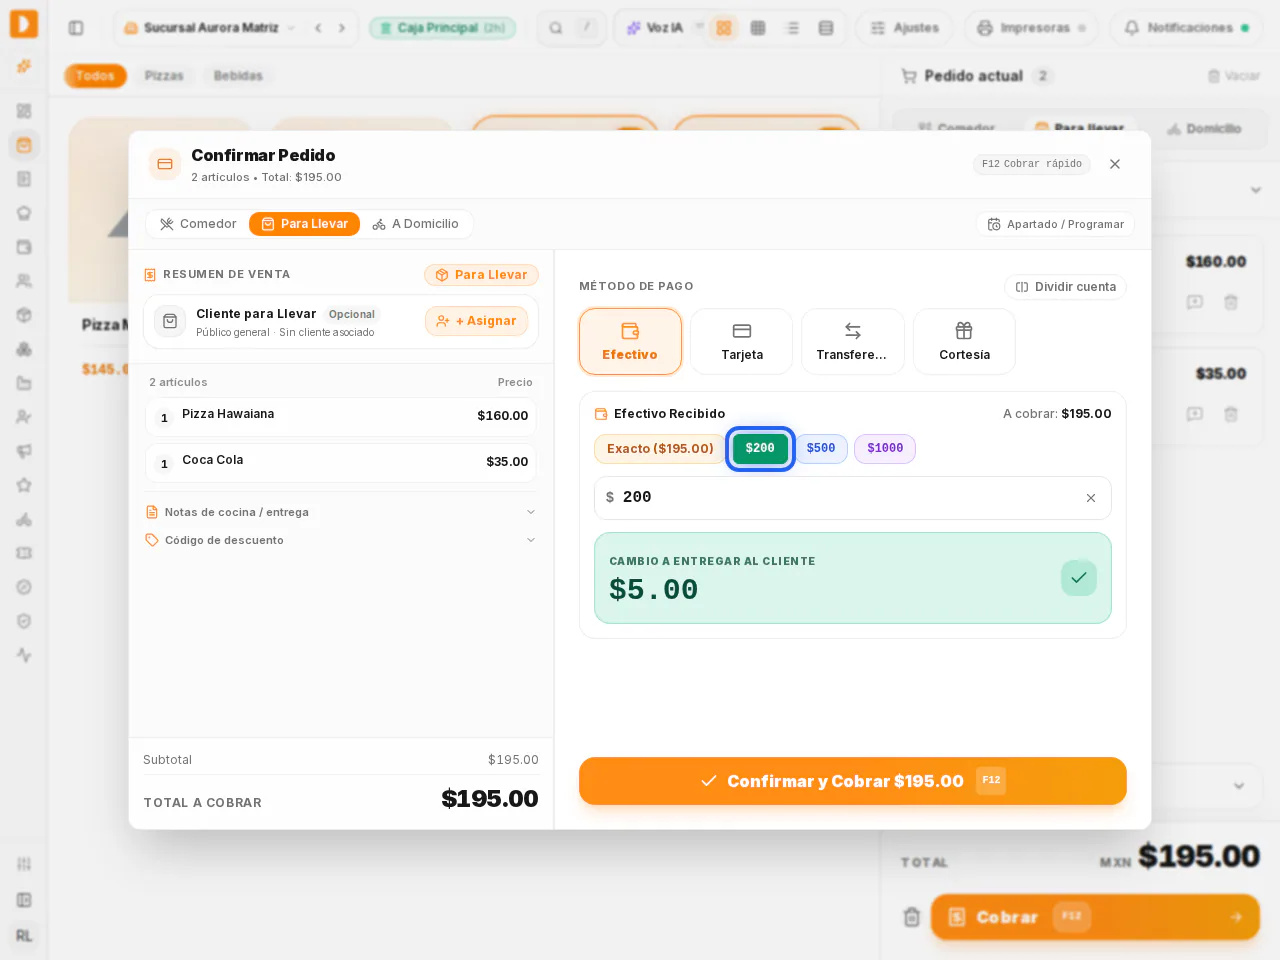Open Dividir cuenta option
The image size is (1280, 960).
(x=1065, y=287)
